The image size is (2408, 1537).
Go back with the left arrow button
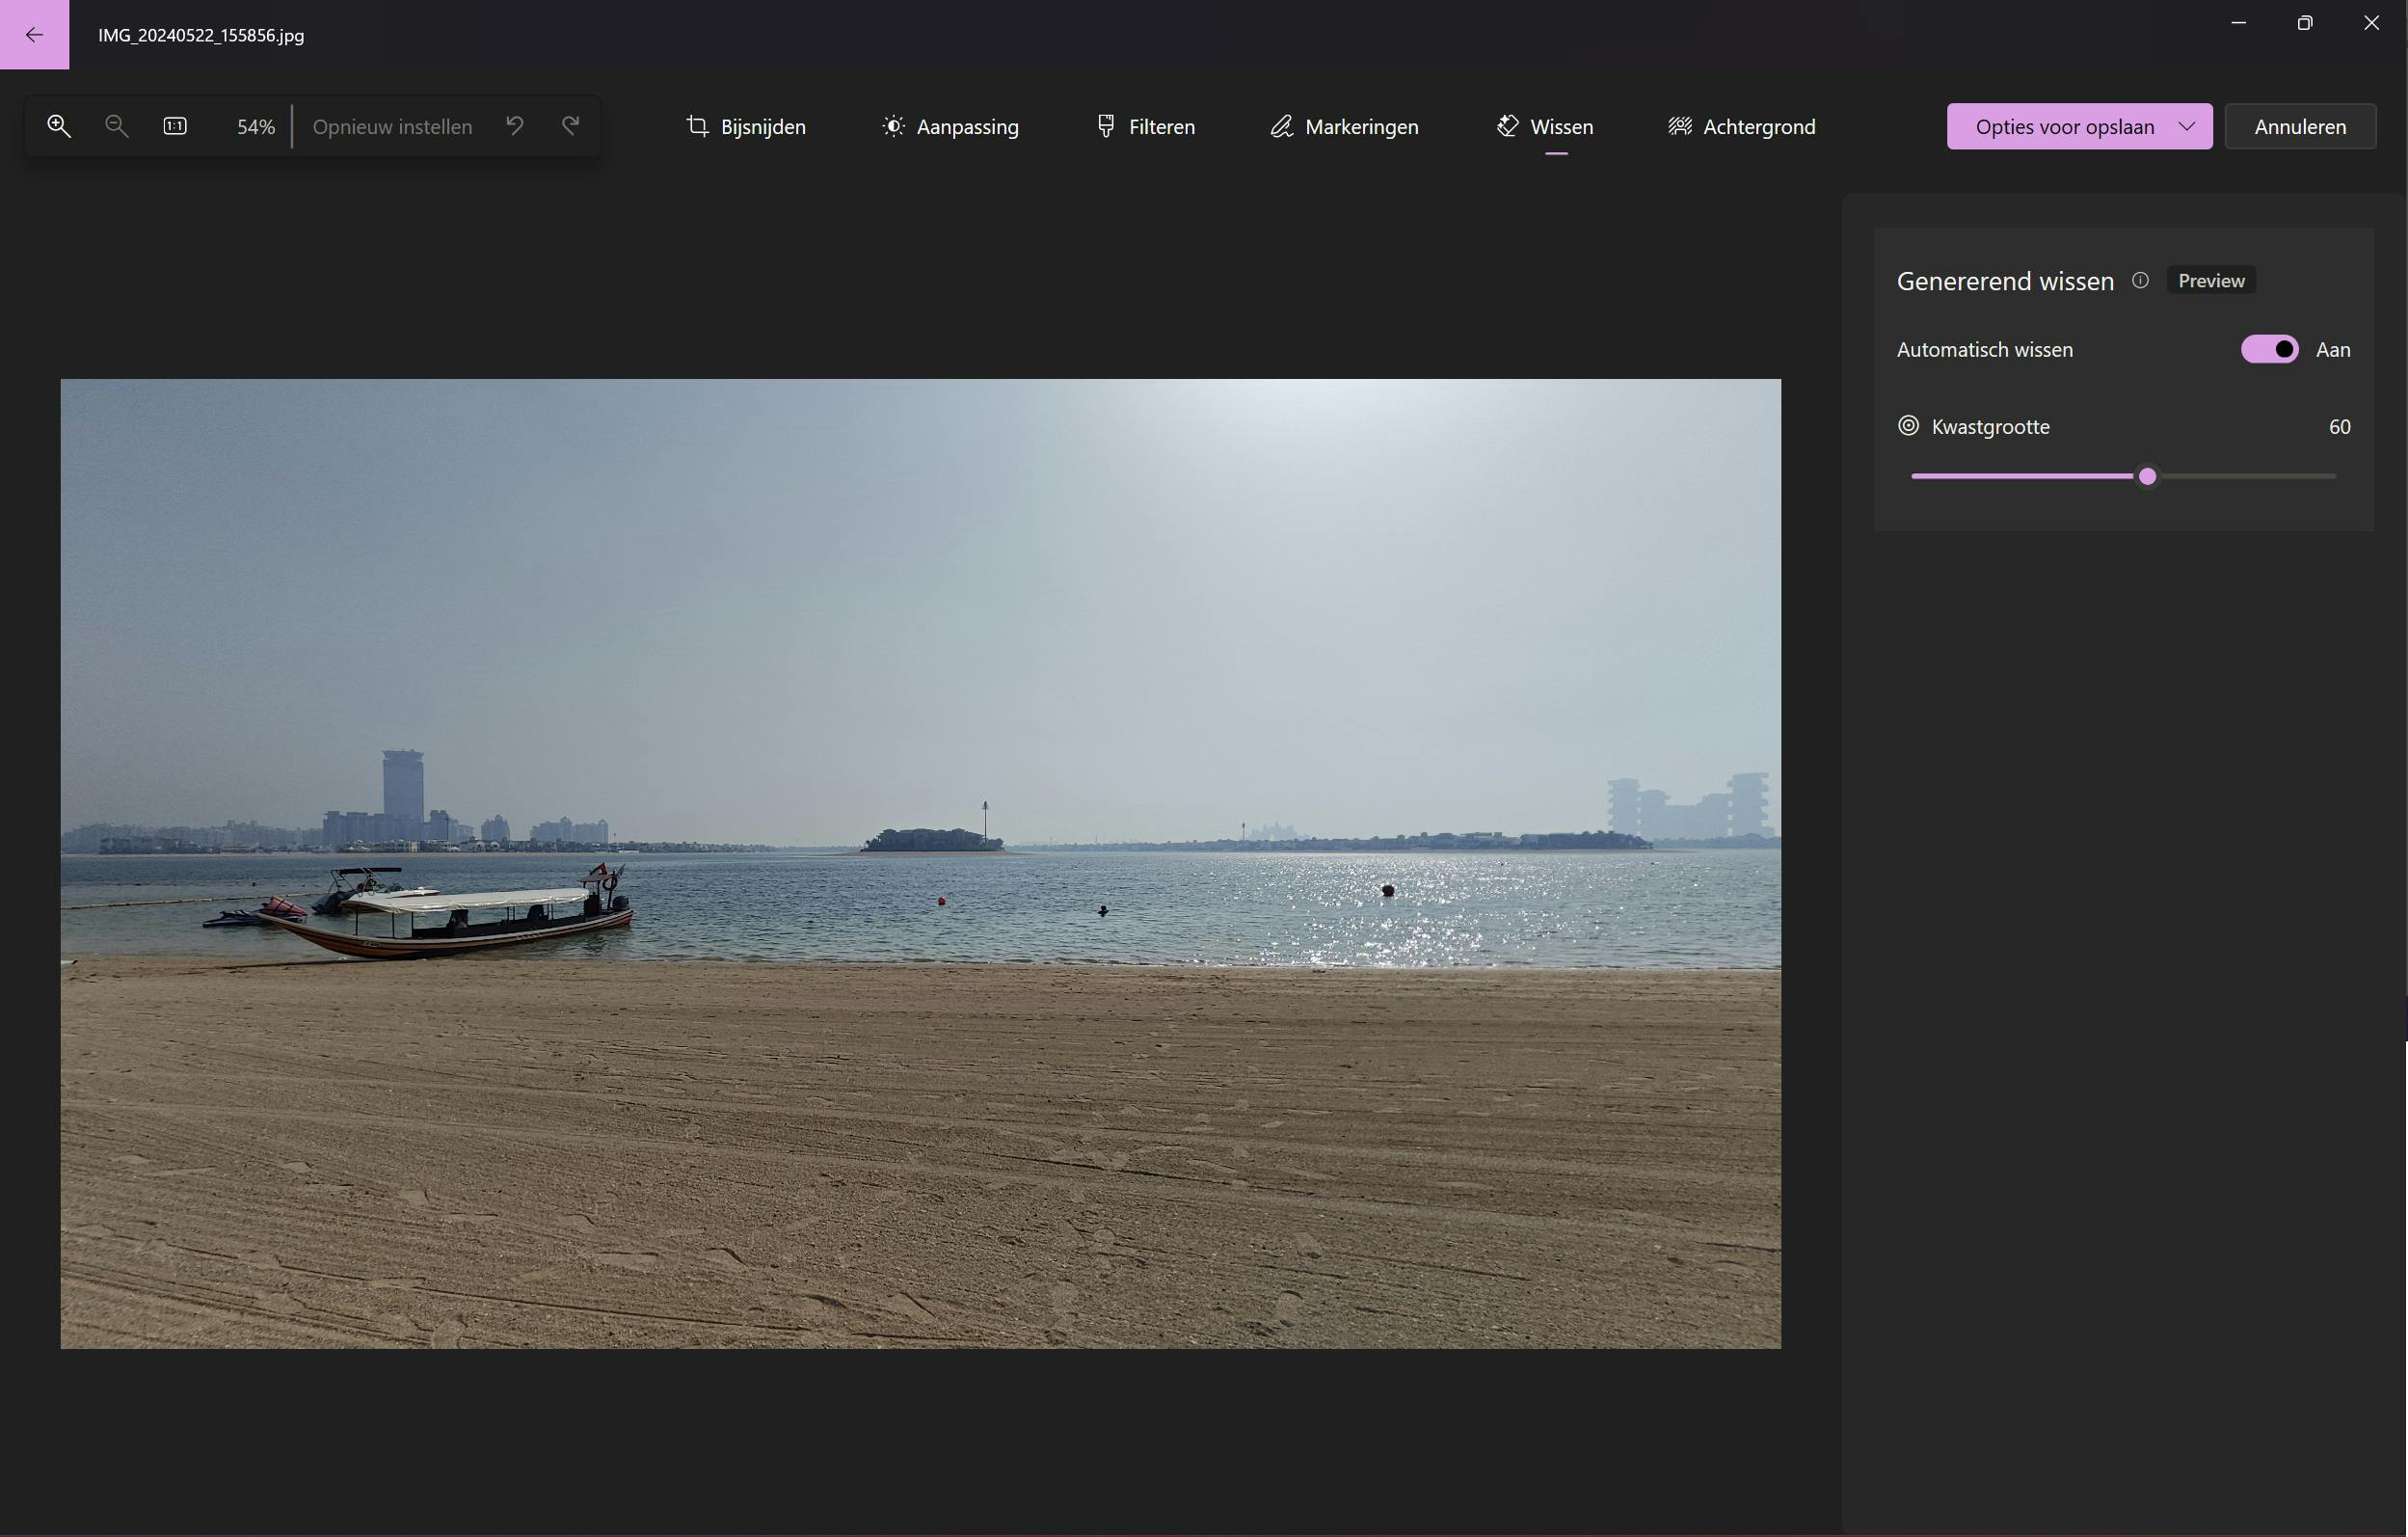click(x=34, y=35)
